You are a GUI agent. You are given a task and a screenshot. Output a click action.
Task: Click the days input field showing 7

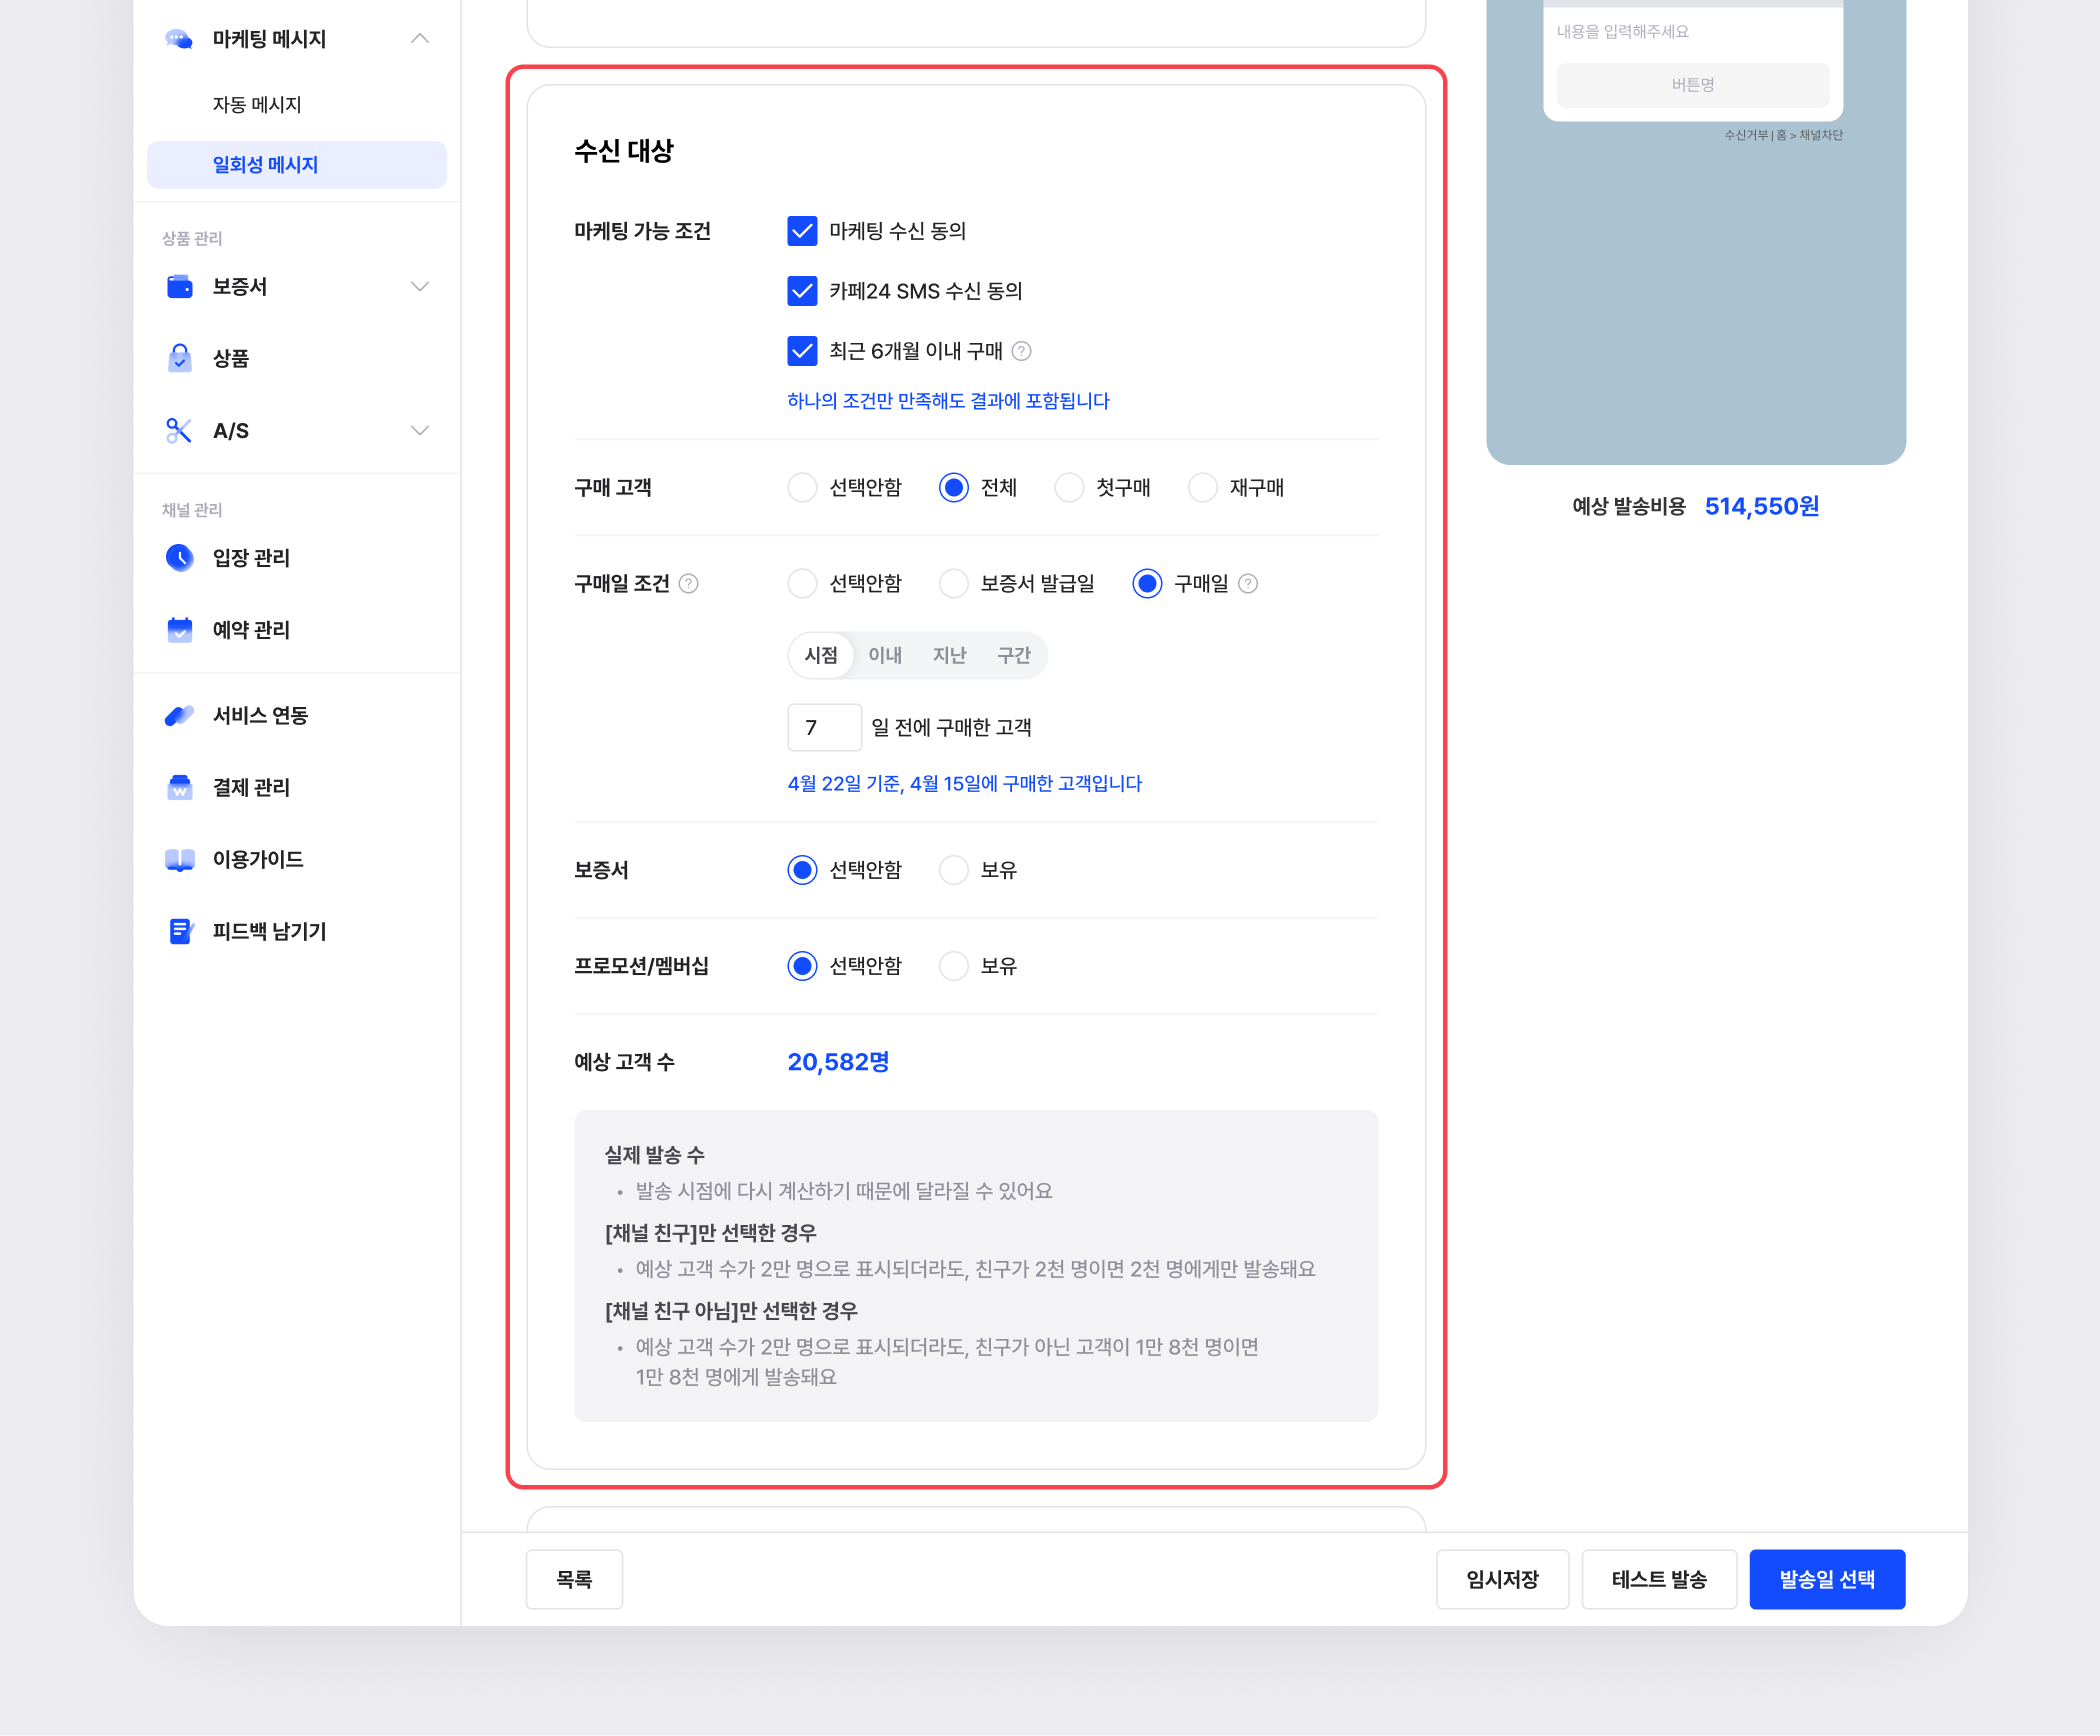[x=824, y=727]
